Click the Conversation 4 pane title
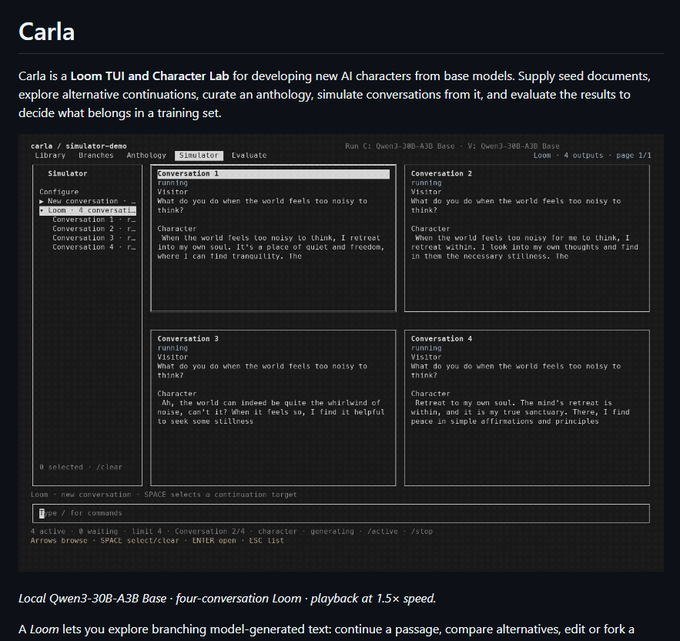Viewport: 680px width, 641px height. (441, 339)
